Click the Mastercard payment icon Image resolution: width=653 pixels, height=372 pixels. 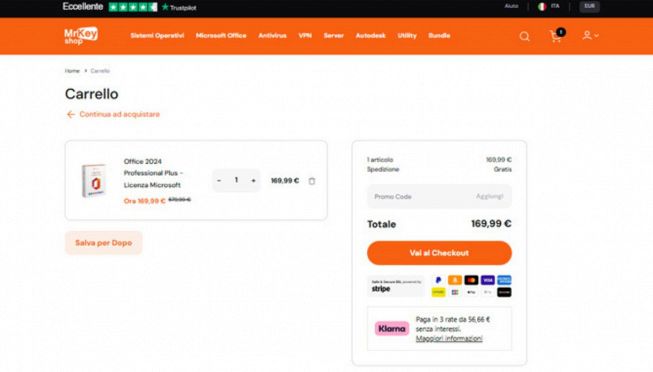[471, 280]
